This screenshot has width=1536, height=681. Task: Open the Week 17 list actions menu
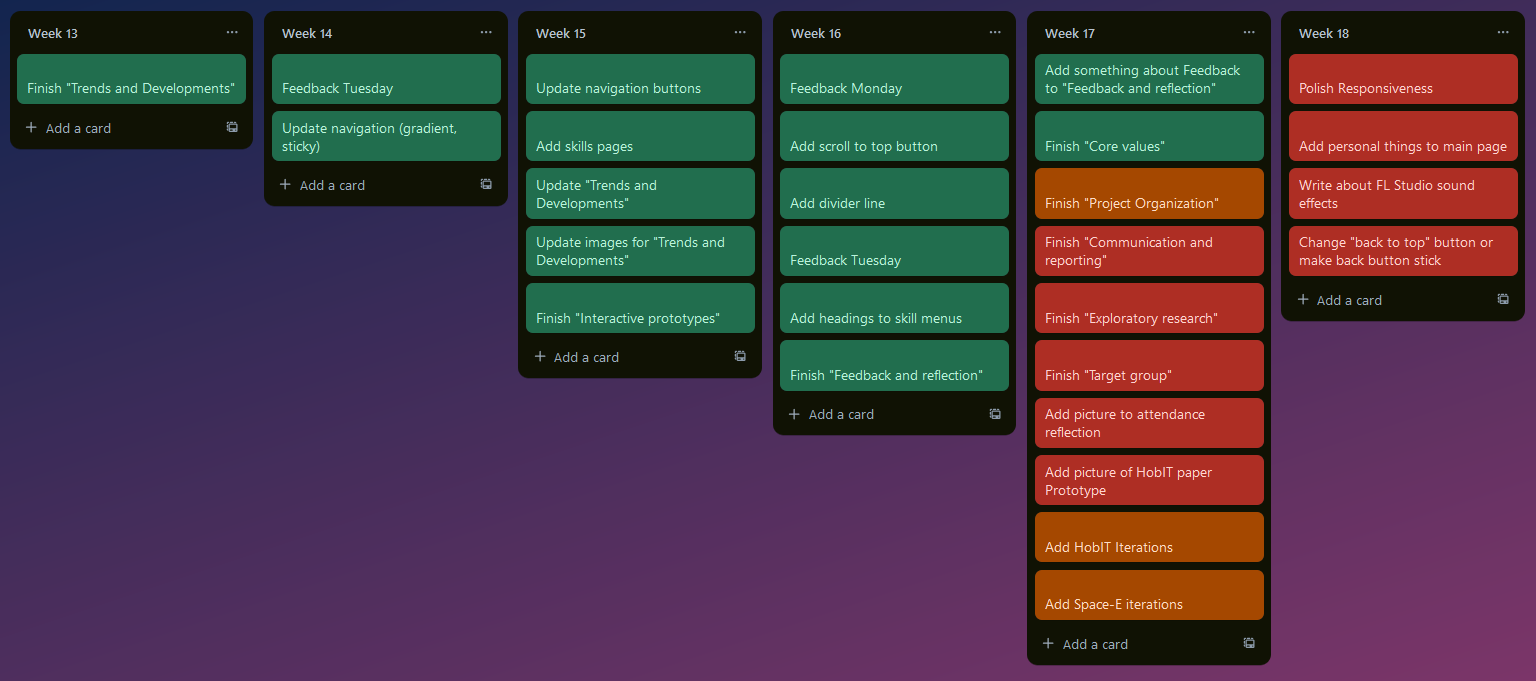[x=1248, y=32]
